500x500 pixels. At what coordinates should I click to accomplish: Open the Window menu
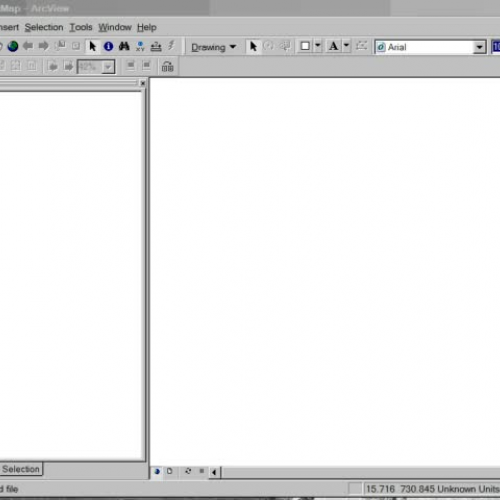115,27
